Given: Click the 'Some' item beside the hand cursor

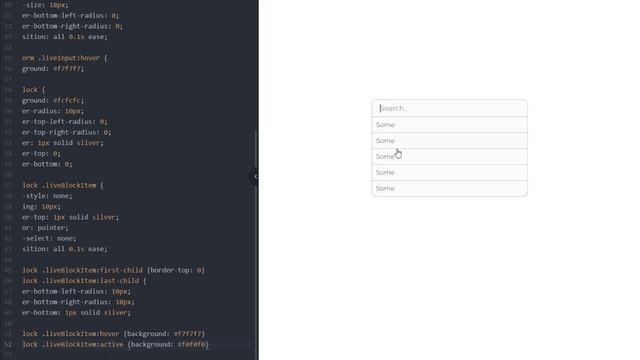Looking at the screenshot, I should pyautogui.click(x=449, y=156).
